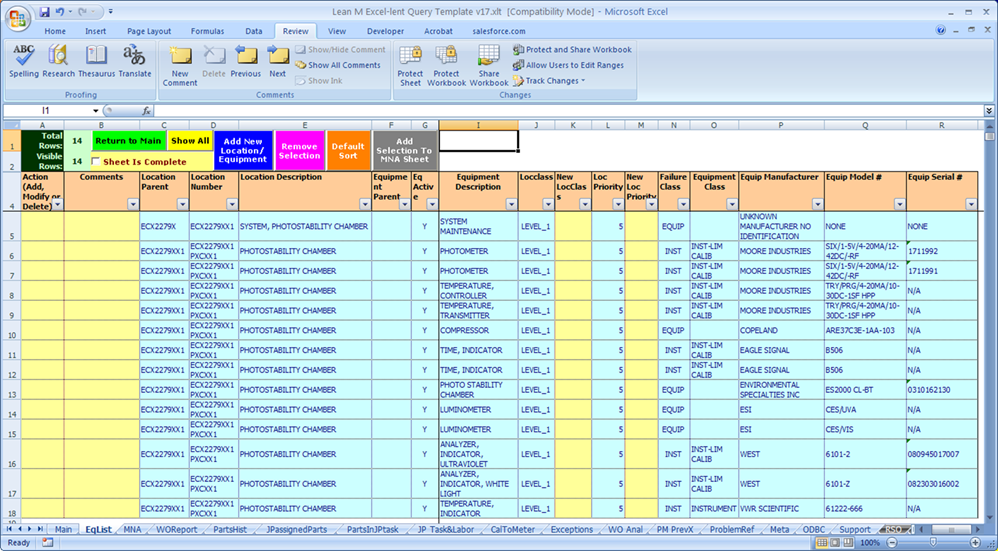Open filter dropdown for Equip Manufacturer
Screen dimensions: 998x551
pos(817,205)
